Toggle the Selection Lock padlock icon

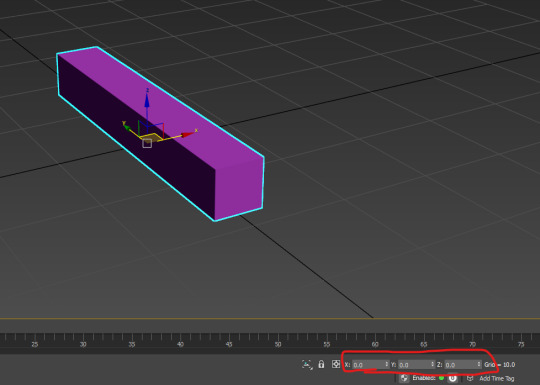click(321, 364)
